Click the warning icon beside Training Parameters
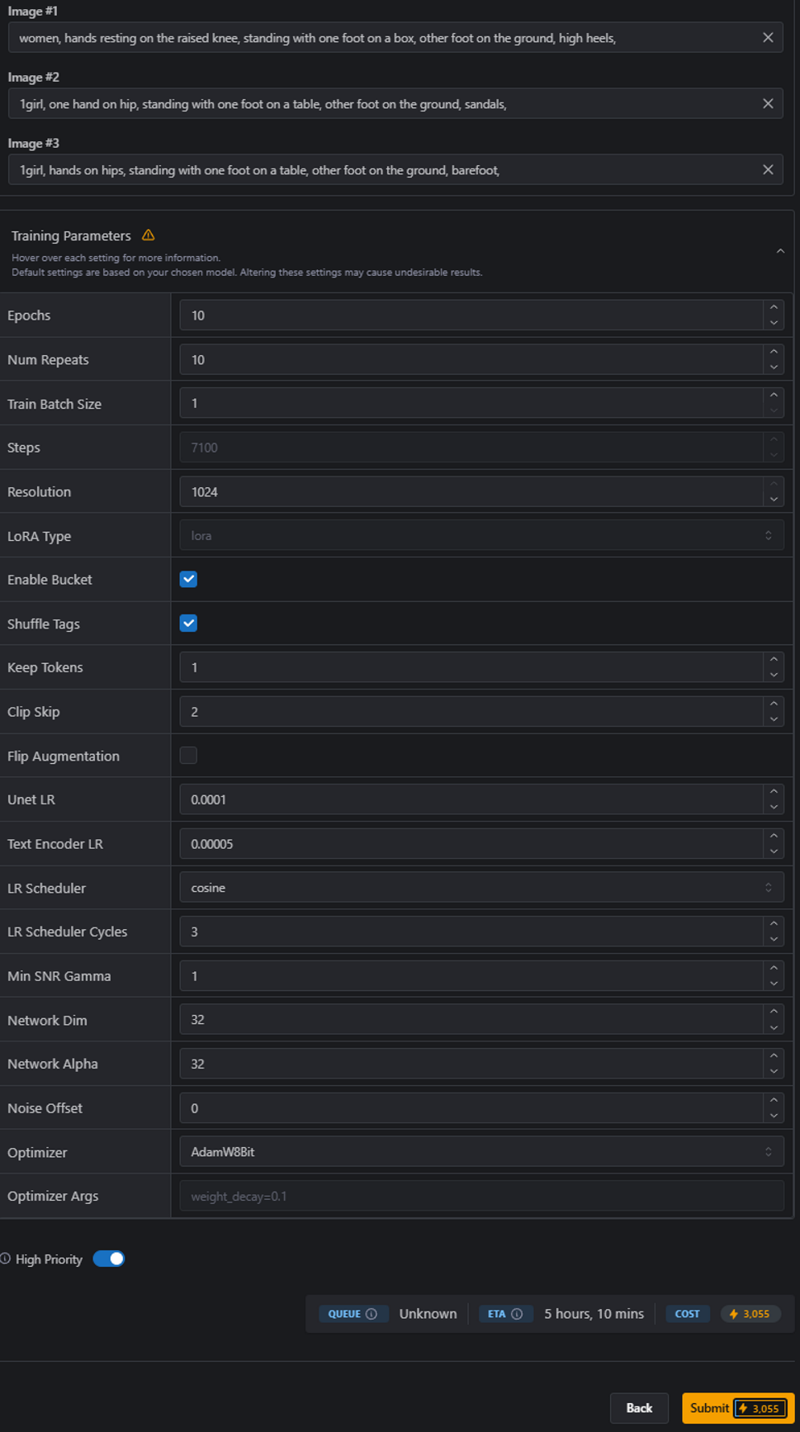The image size is (800, 1432). click(x=148, y=236)
